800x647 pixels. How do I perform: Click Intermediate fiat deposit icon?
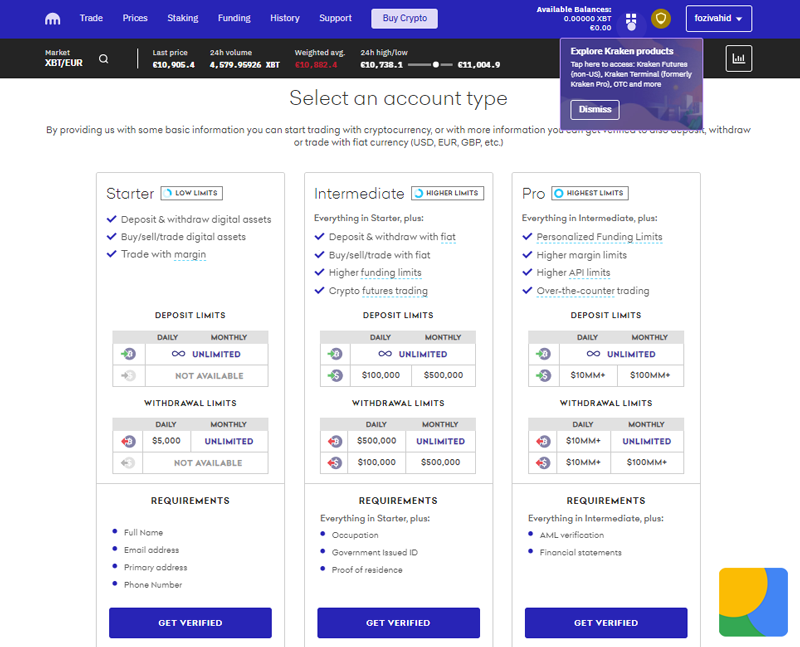tap(335, 376)
